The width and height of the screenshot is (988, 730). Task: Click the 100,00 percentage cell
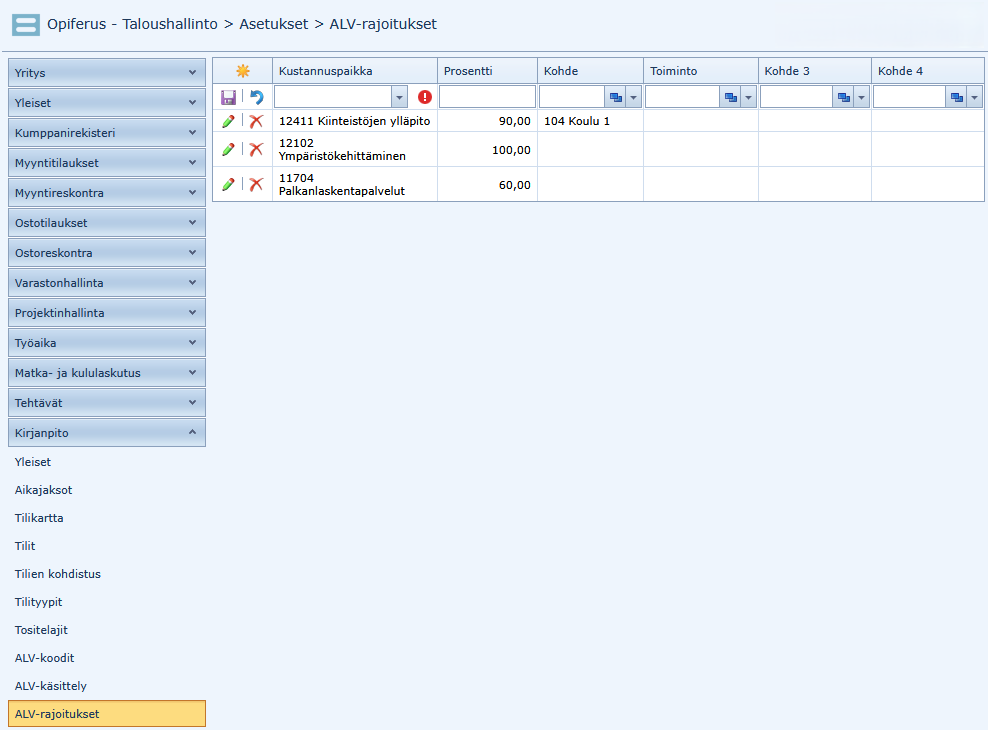coord(487,149)
